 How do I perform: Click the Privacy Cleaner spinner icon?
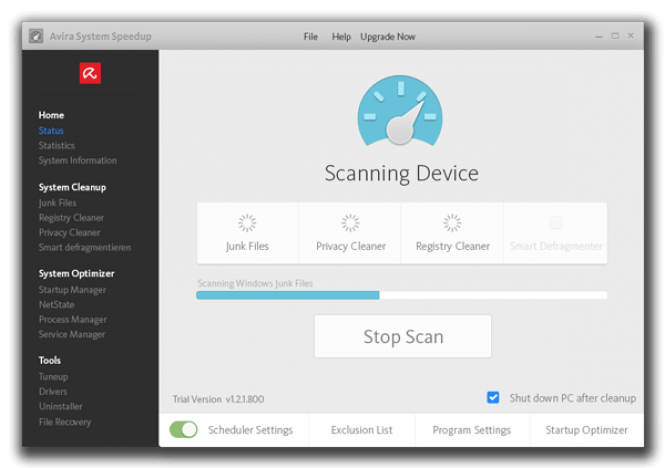[350, 223]
